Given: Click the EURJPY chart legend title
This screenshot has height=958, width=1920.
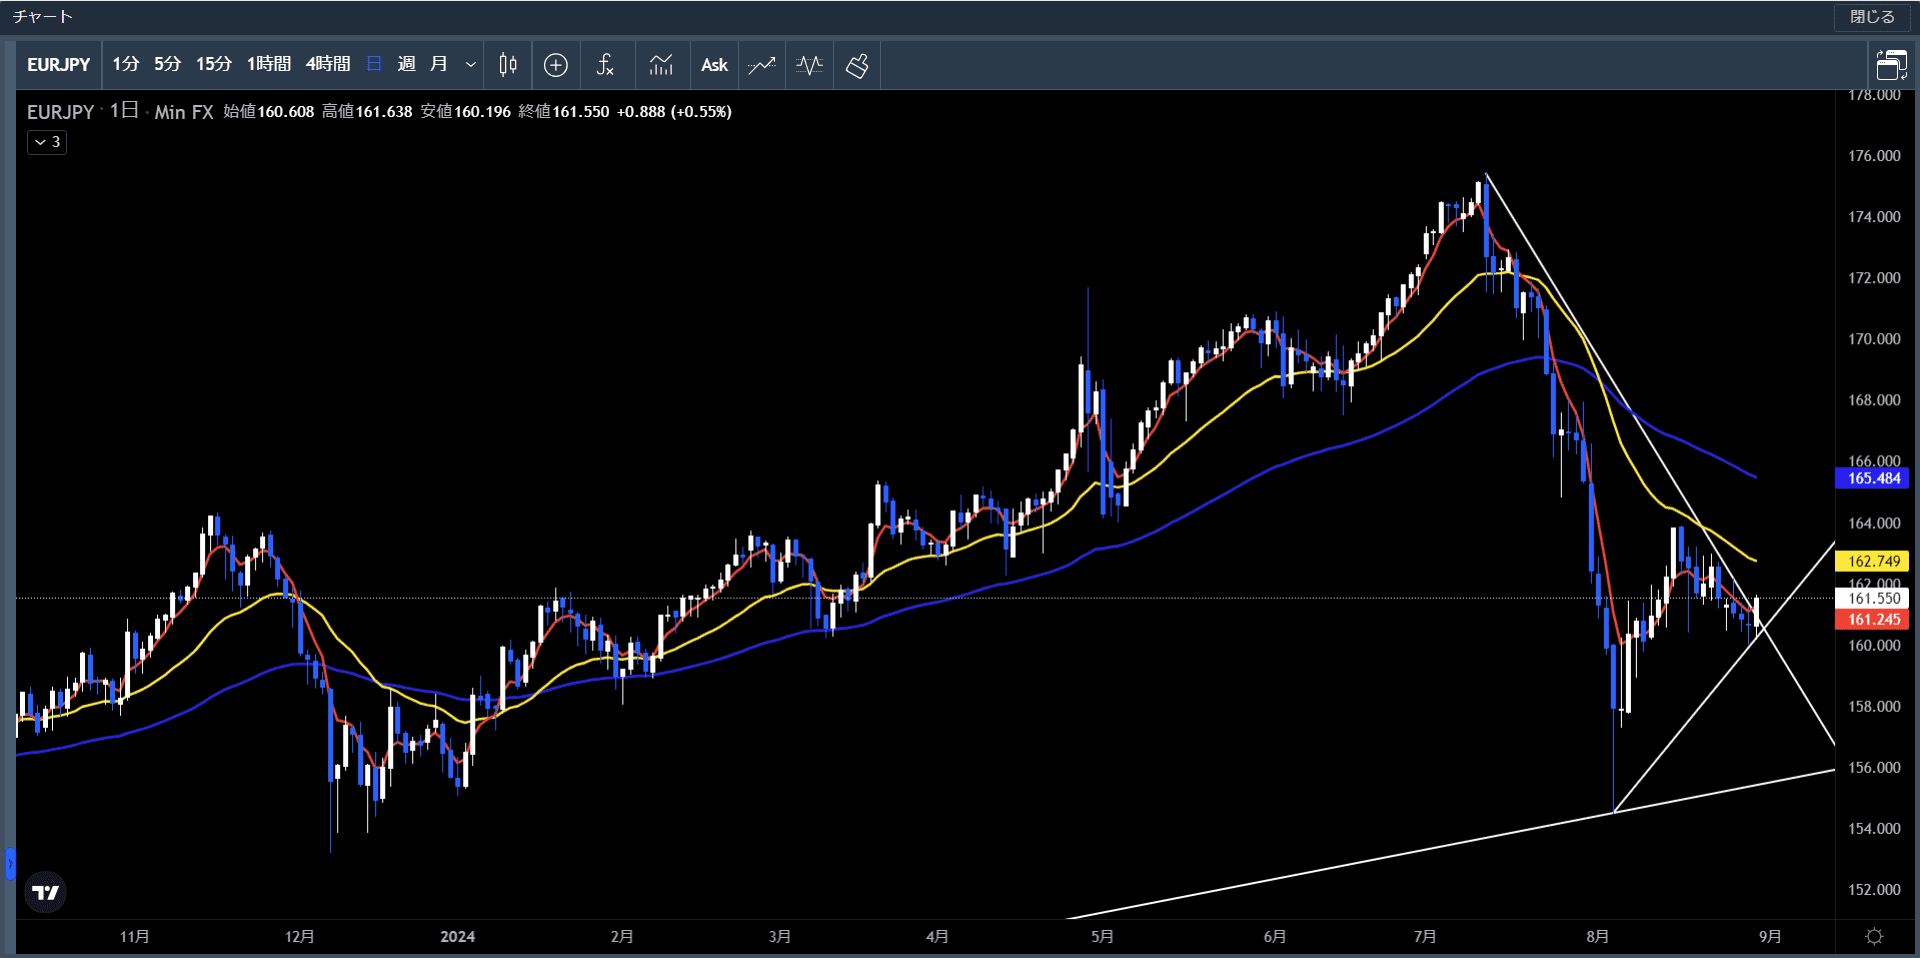Looking at the screenshot, I should coord(60,112).
